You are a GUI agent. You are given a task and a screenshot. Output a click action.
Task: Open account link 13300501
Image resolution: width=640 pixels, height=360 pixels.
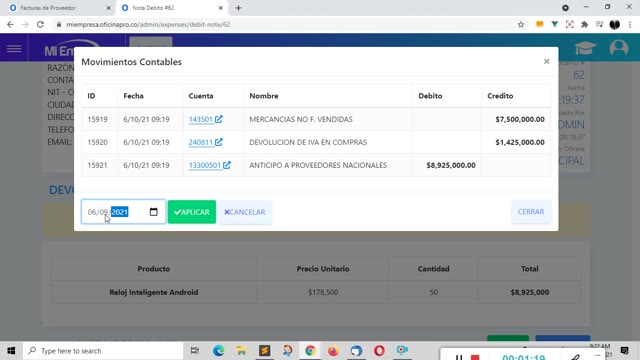pyautogui.click(x=204, y=165)
